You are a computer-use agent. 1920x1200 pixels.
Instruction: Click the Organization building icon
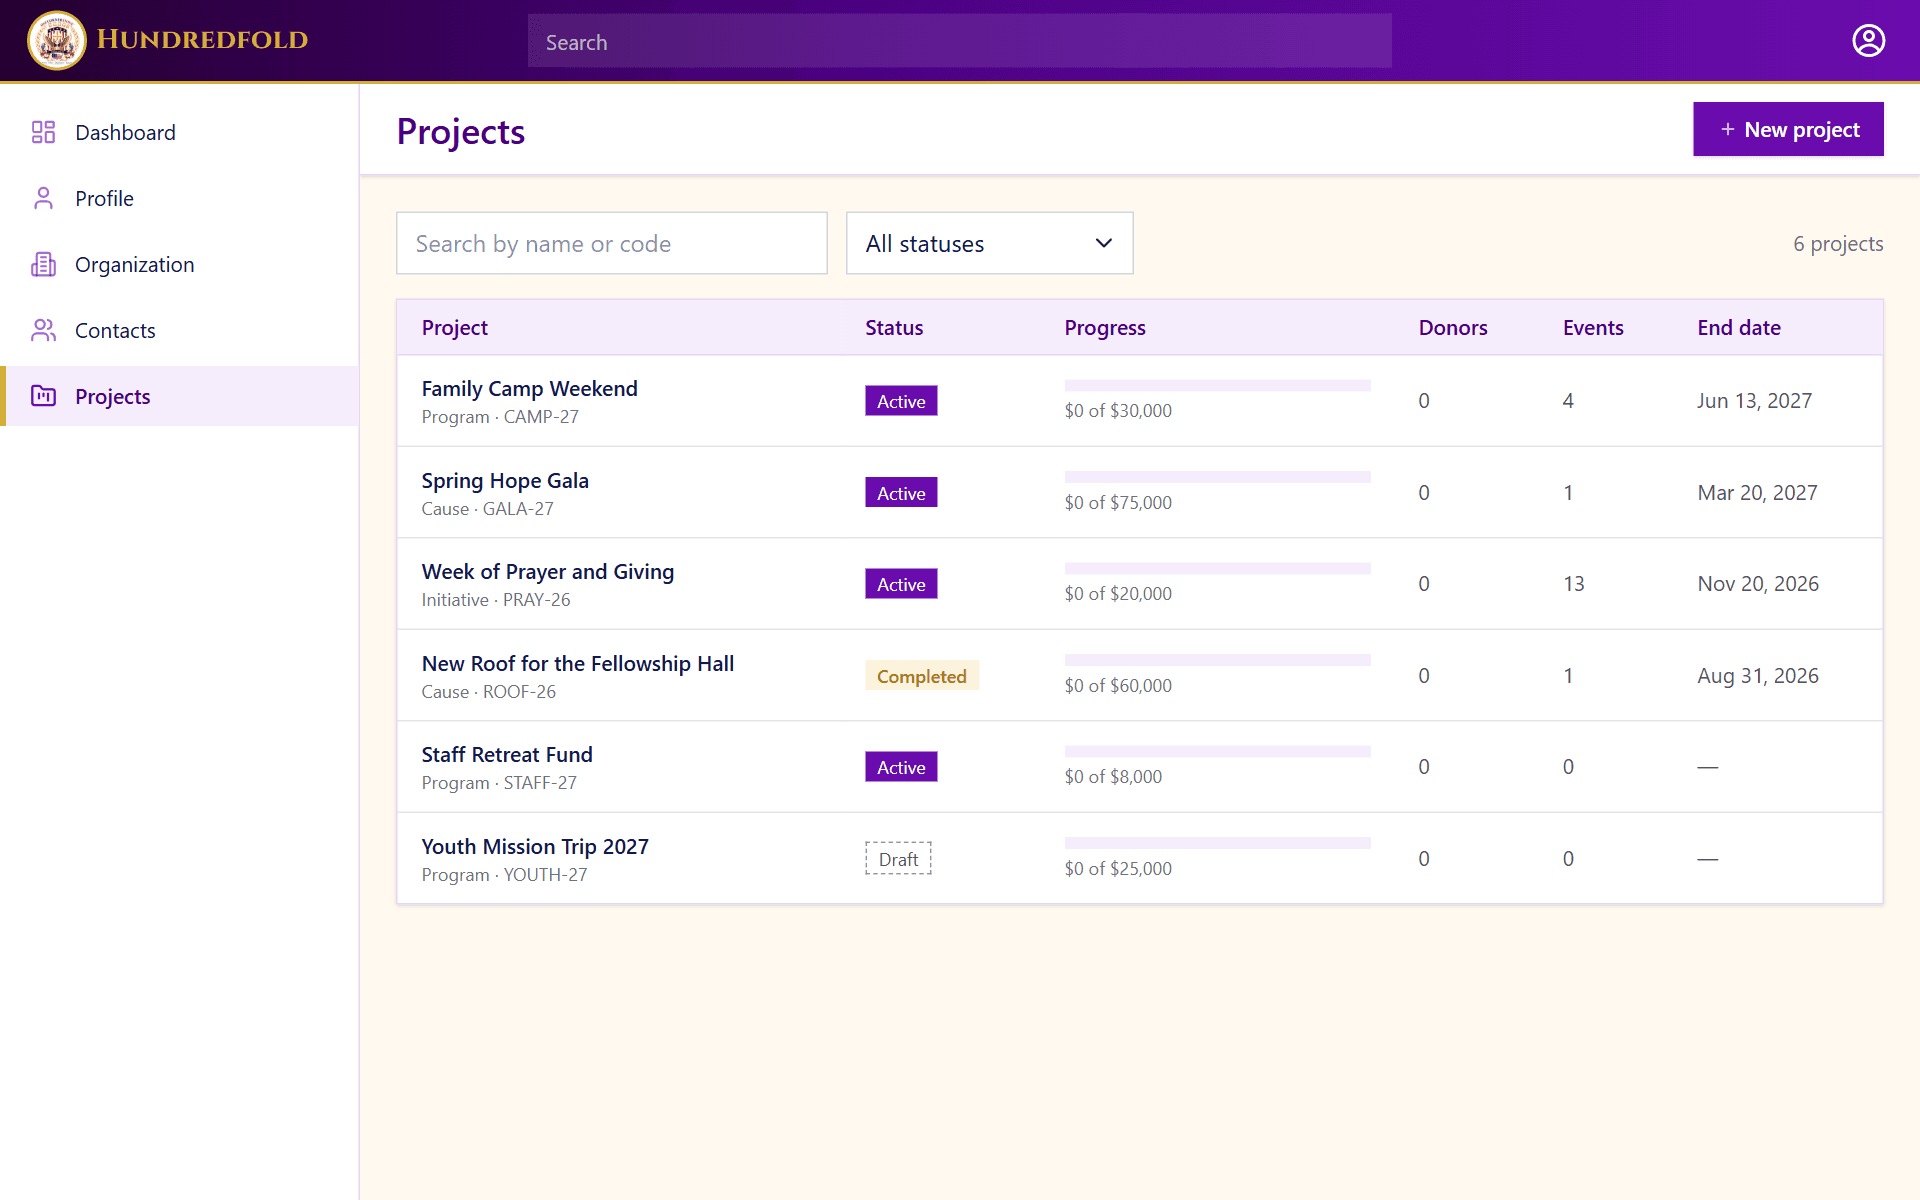pyautogui.click(x=43, y=264)
